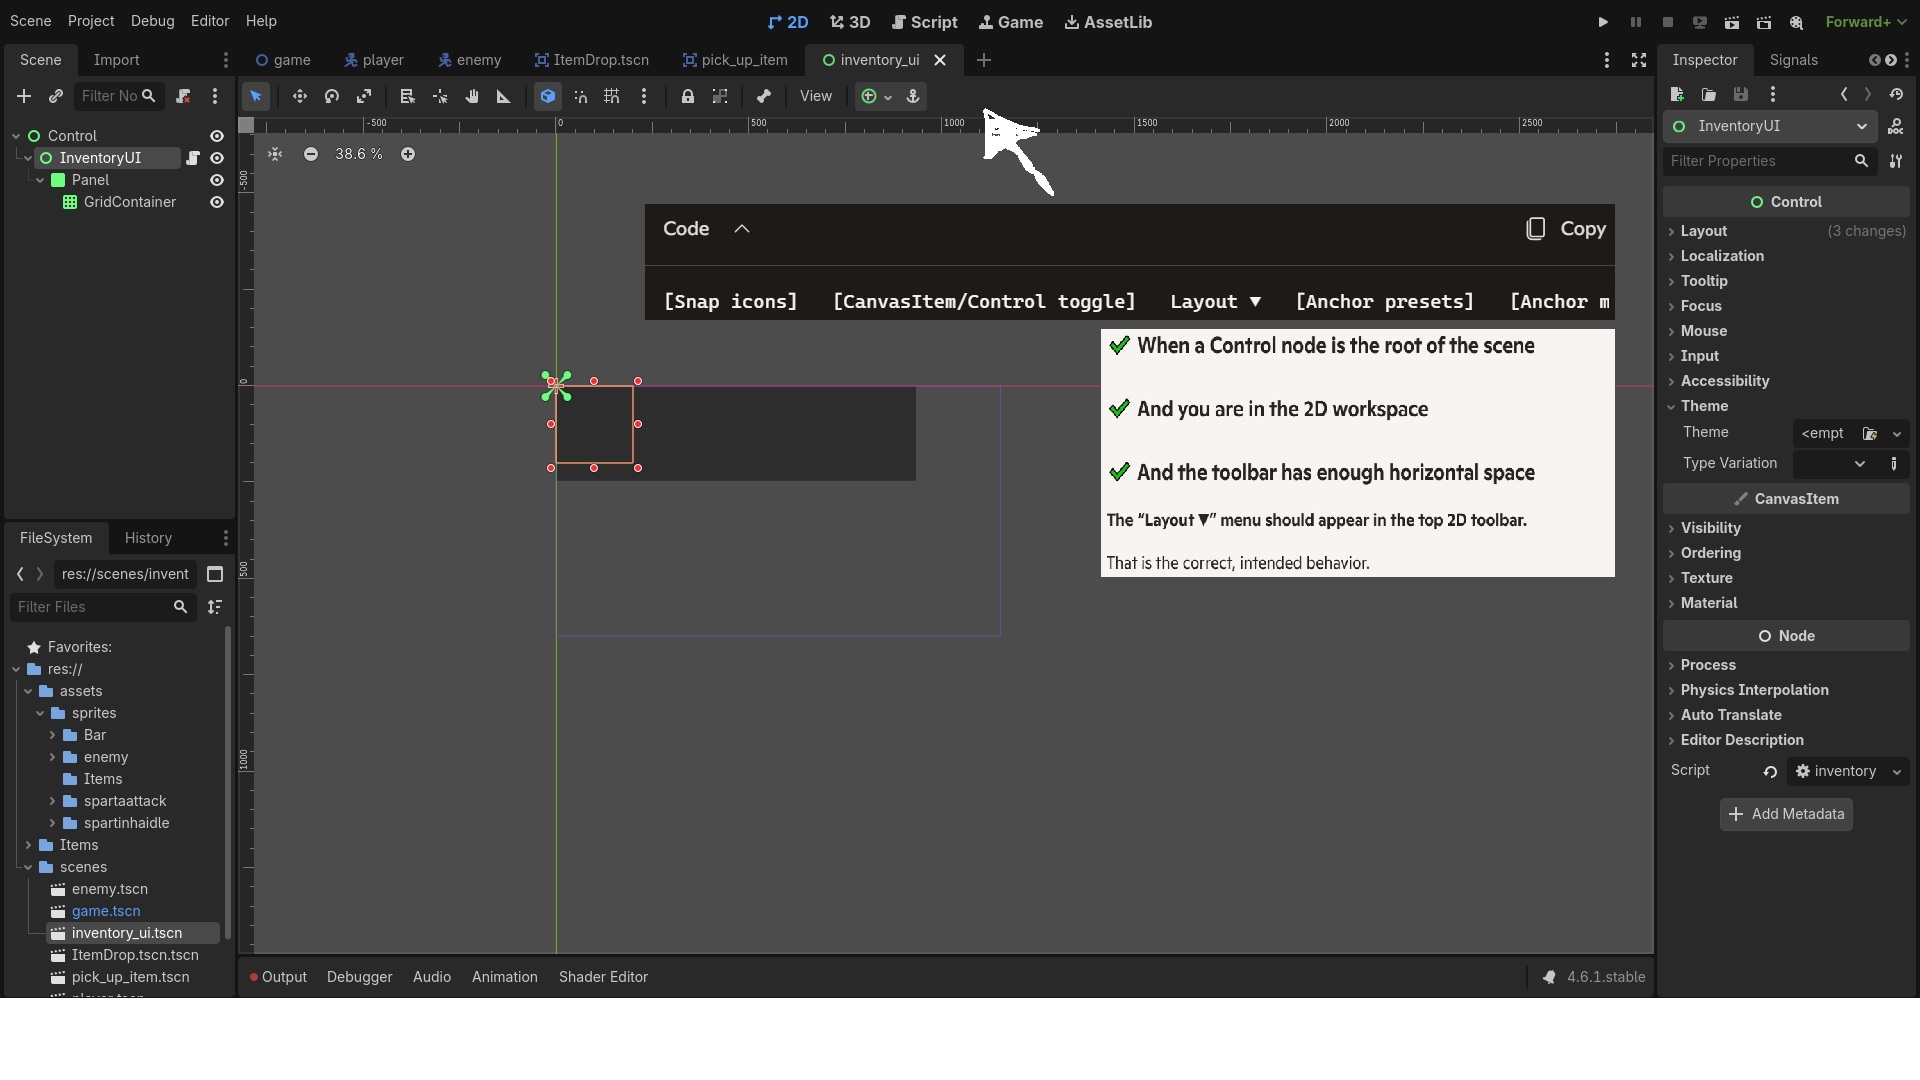
Task: Select the Ruler measure tool
Action: [x=504, y=96]
